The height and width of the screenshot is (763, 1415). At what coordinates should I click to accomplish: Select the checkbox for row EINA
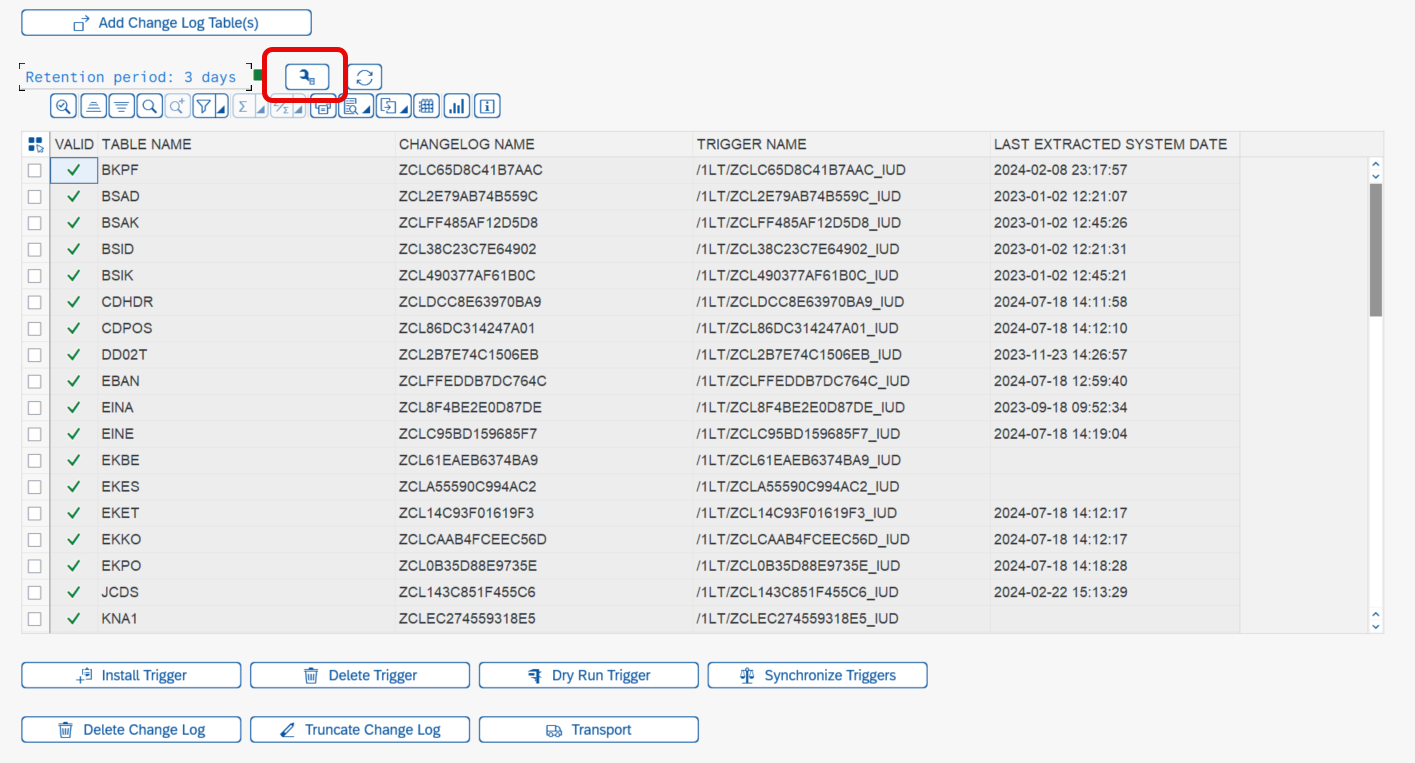point(35,408)
